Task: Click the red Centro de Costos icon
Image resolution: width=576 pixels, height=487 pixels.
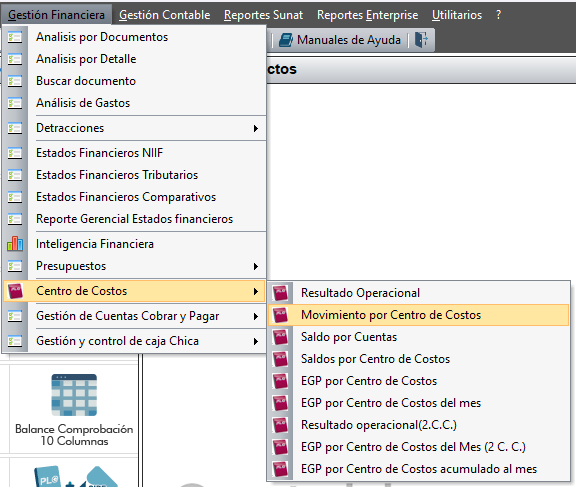Action: pyautogui.click(x=15, y=291)
